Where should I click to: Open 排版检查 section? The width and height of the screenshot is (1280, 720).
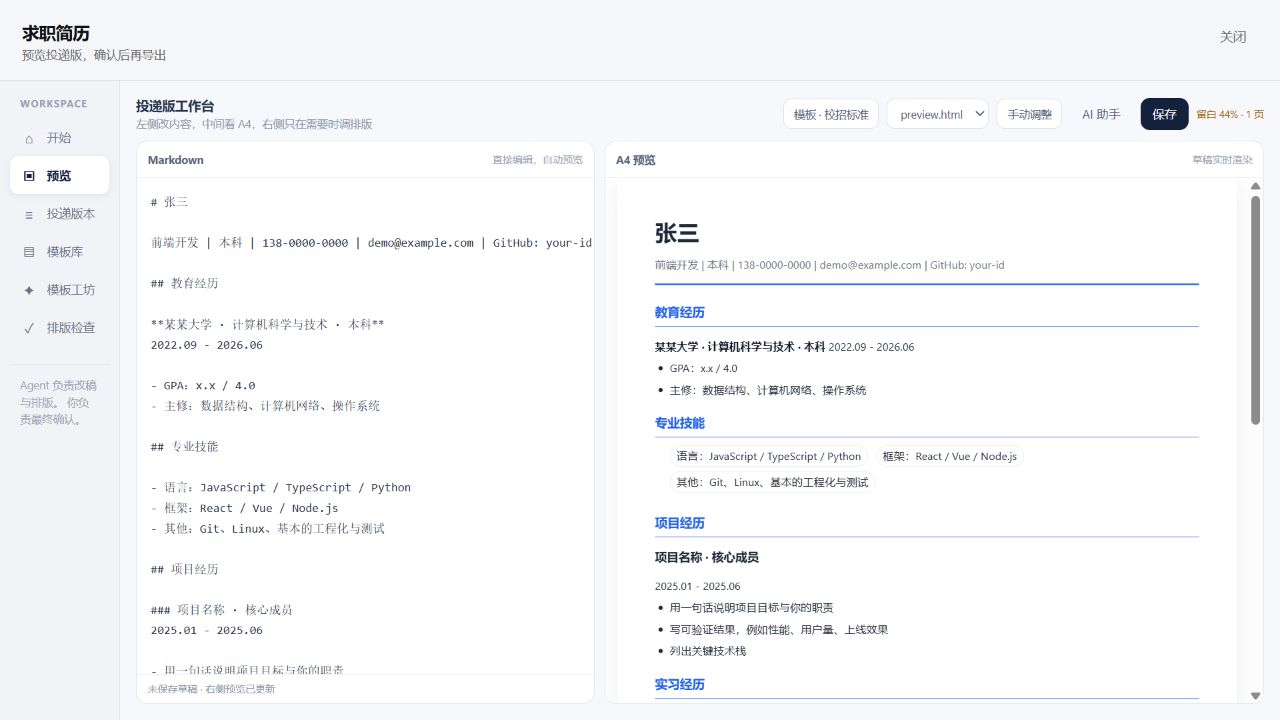pyautogui.click(x=60, y=328)
